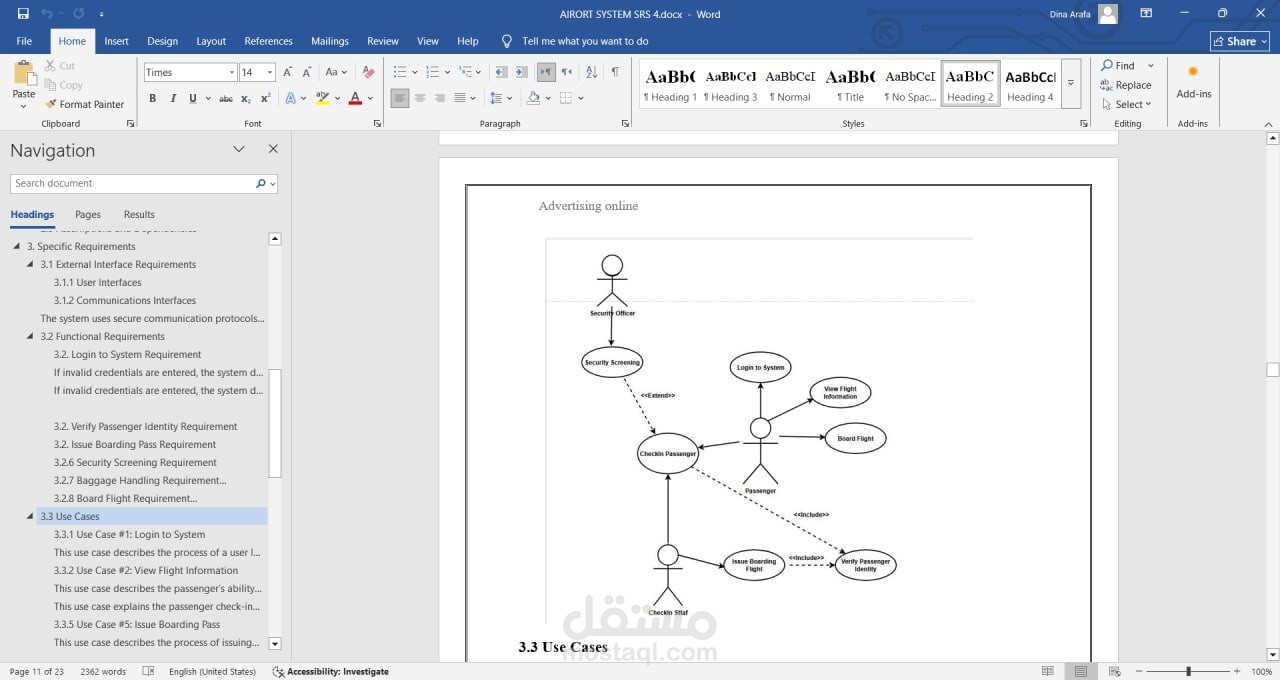This screenshot has width=1280, height=680.
Task: Click the Share button
Action: [x=1239, y=41]
